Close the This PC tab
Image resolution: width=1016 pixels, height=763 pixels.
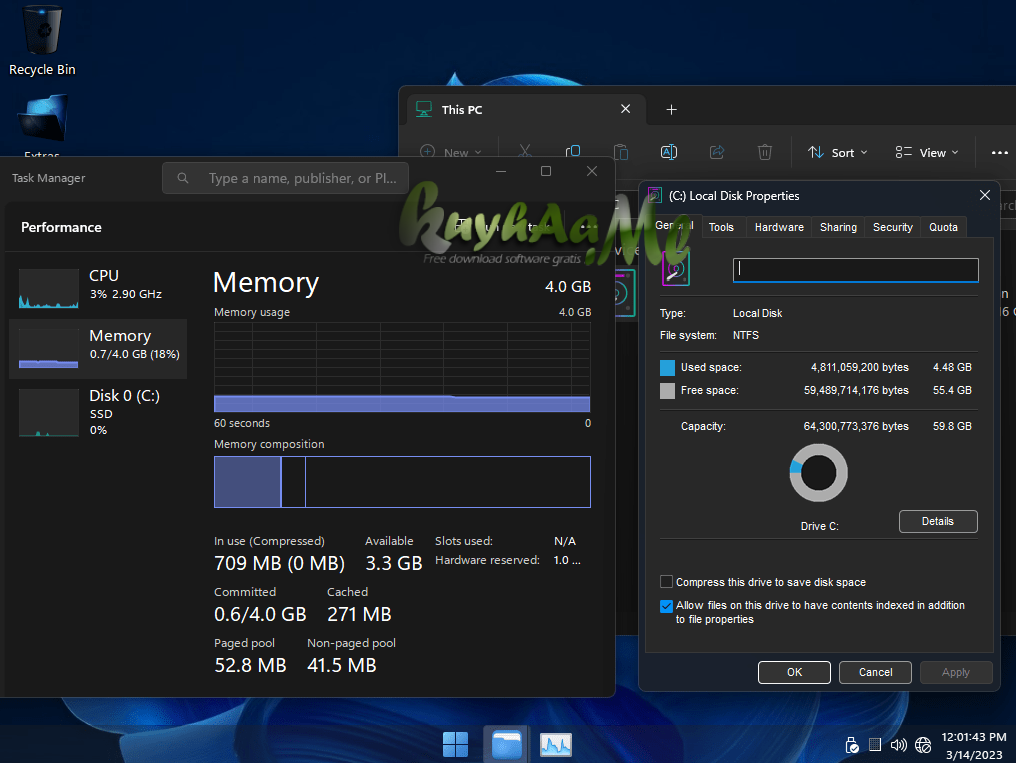tap(625, 109)
